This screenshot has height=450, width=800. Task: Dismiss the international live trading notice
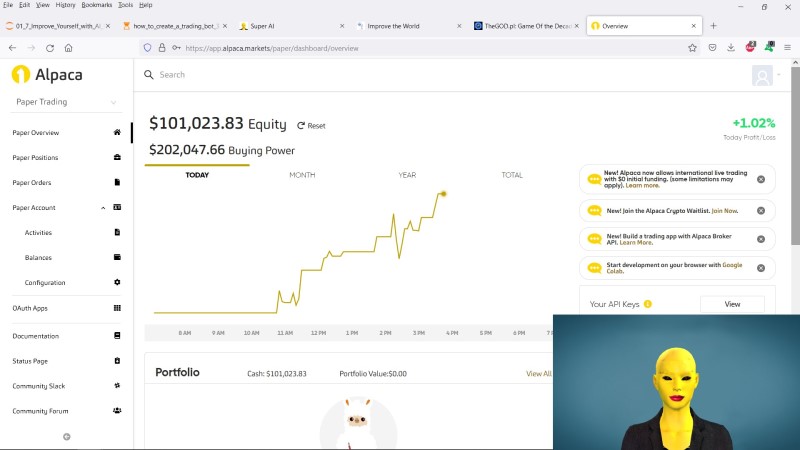pos(761,179)
